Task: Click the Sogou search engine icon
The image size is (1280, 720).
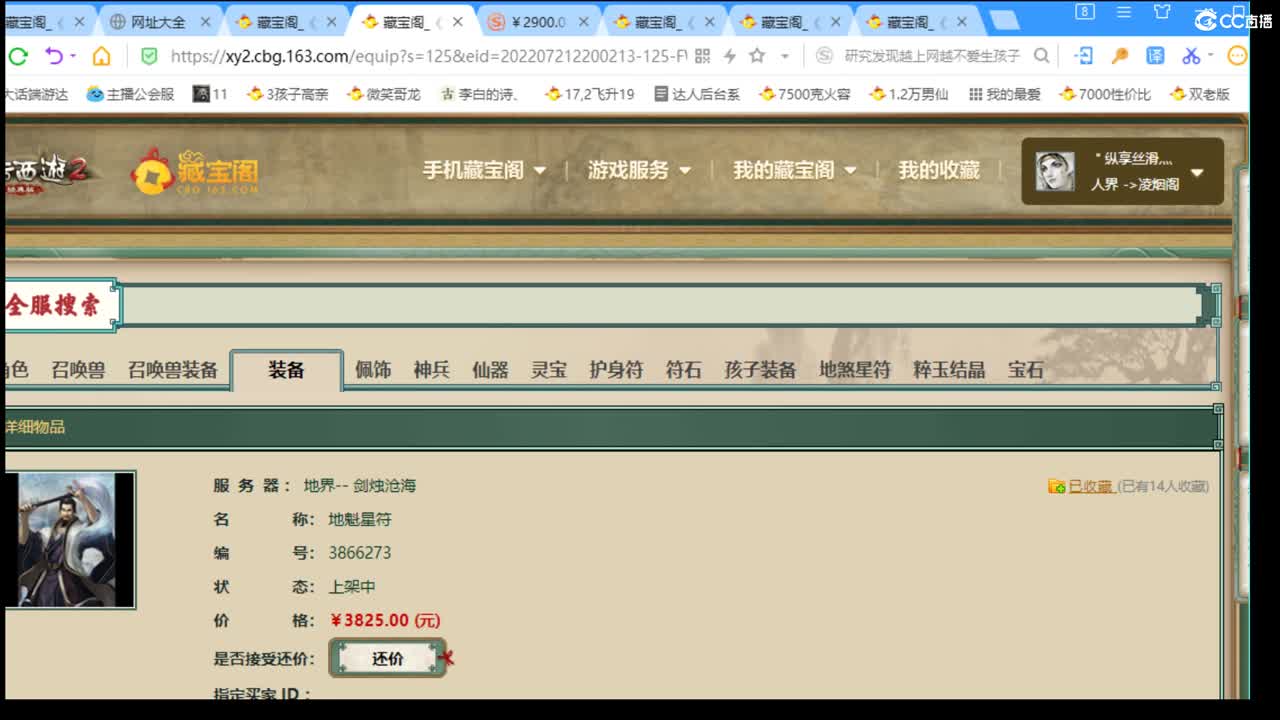Action: point(824,56)
